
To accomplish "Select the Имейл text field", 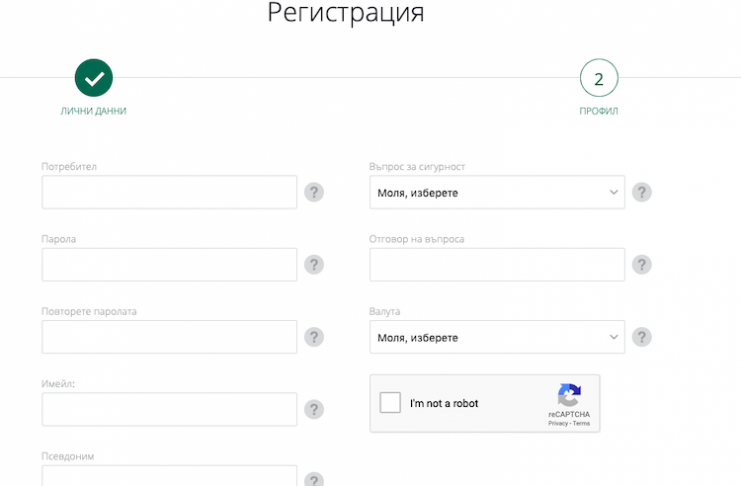I will pyautogui.click(x=169, y=409).
